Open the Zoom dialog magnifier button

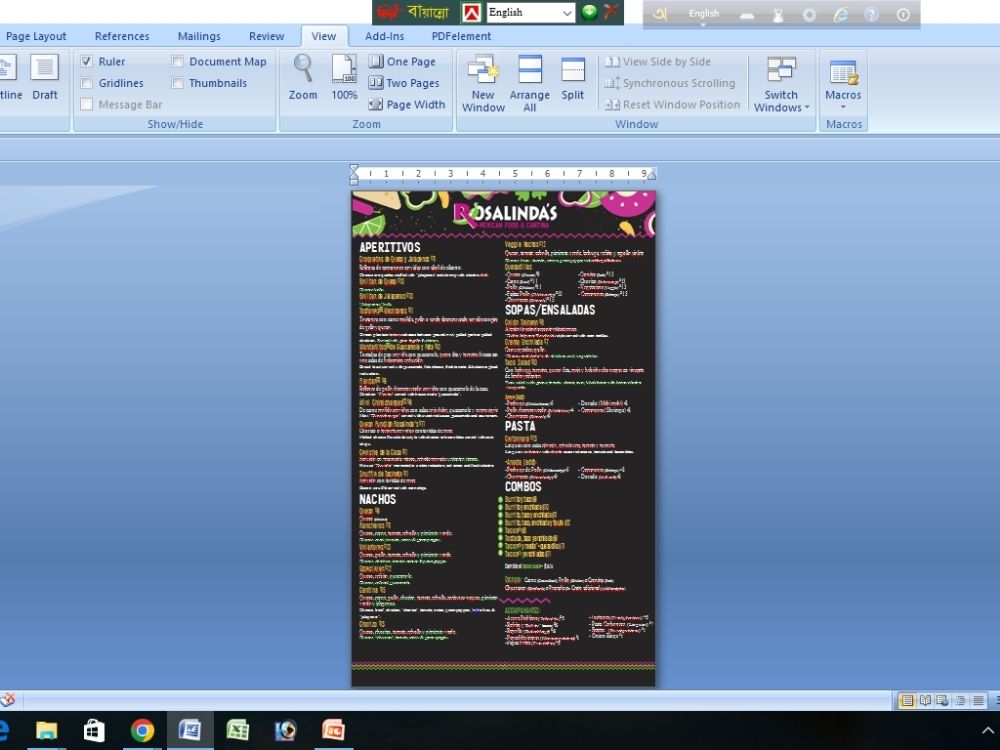tap(303, 77)
